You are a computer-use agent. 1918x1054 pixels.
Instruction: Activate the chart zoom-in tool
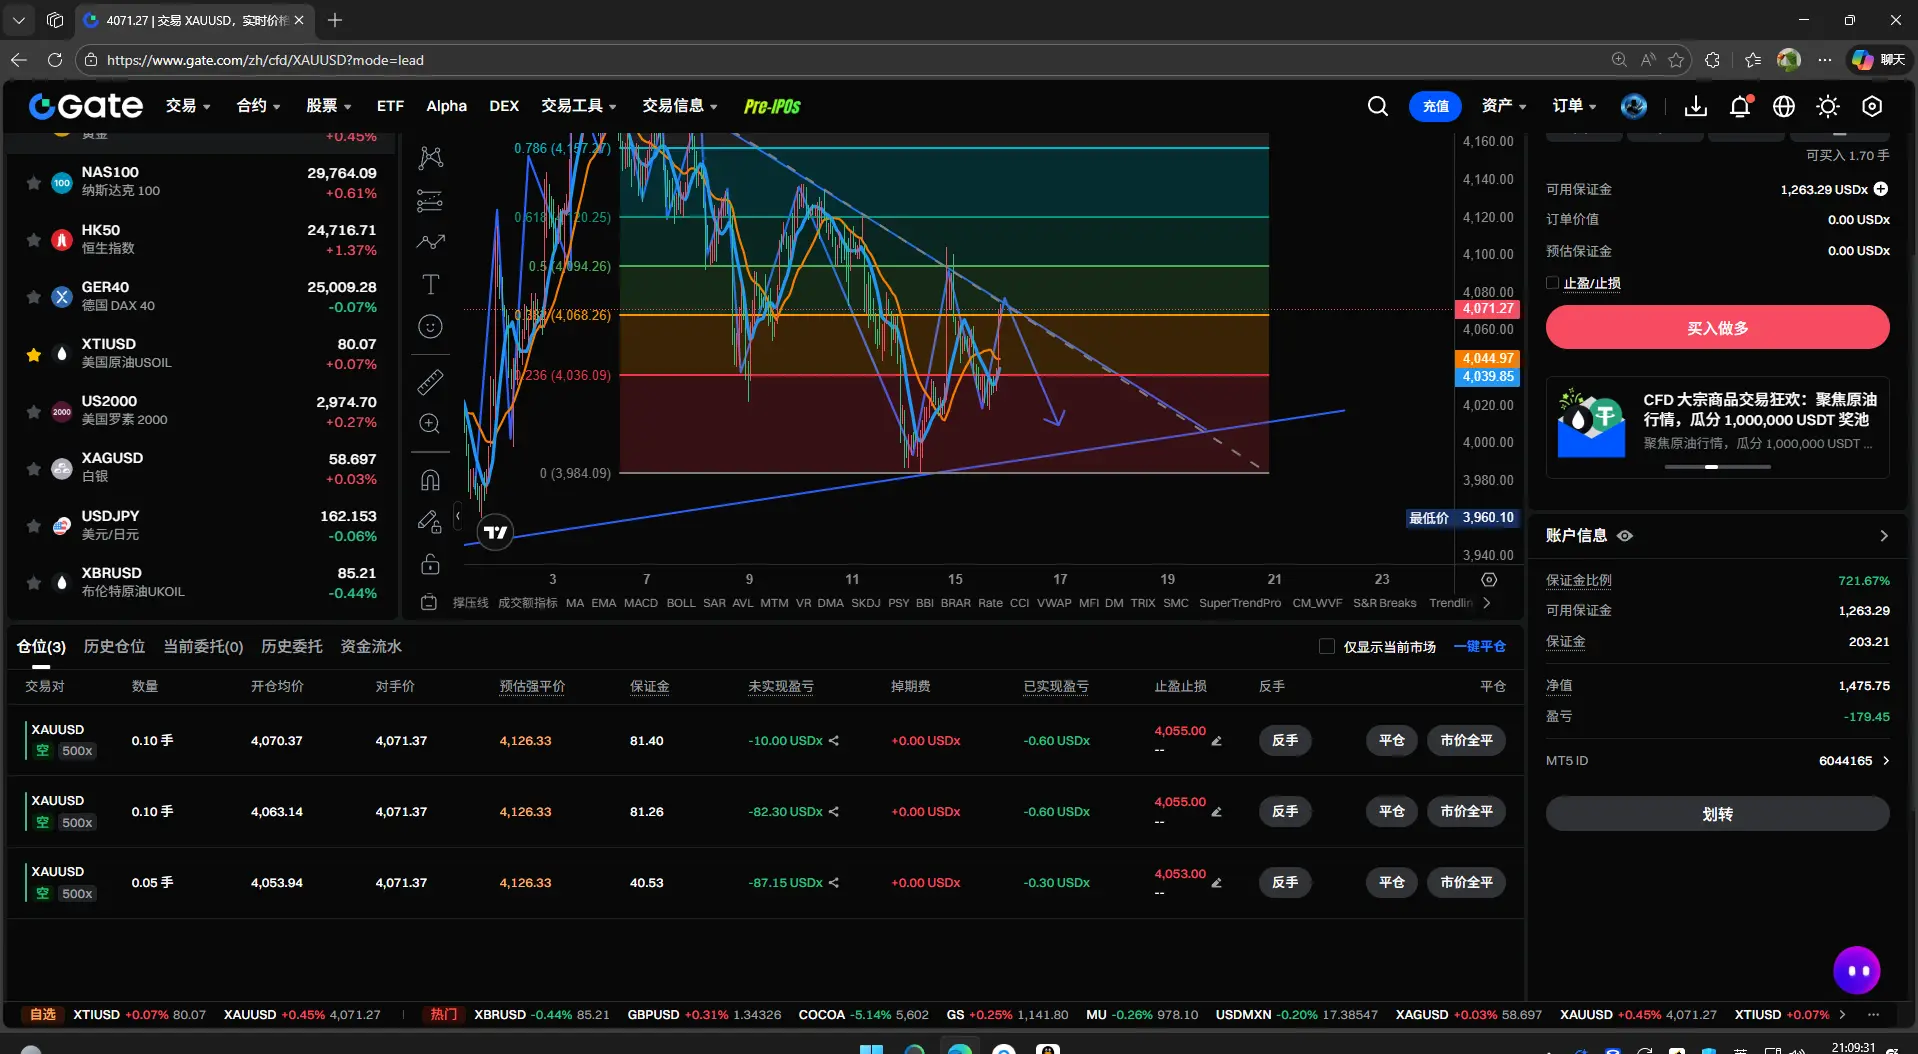tap(430, 423)
